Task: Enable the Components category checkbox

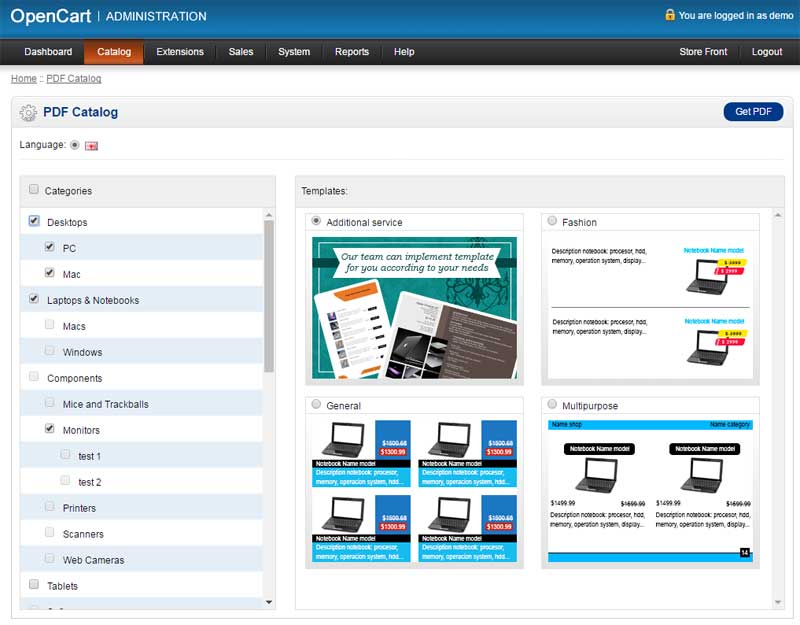Action: (34, 377)
